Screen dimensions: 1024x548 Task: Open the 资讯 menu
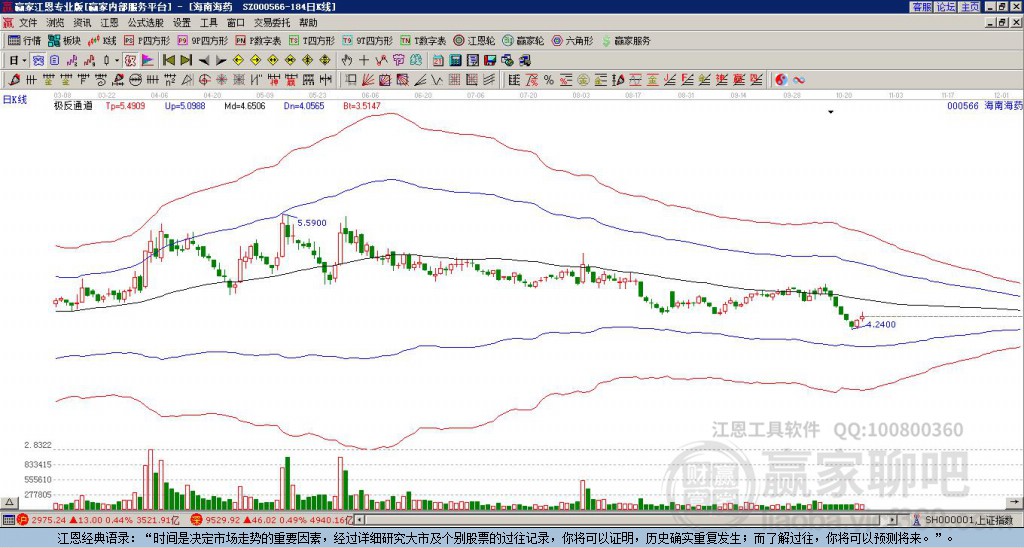(x=82, y=23)
